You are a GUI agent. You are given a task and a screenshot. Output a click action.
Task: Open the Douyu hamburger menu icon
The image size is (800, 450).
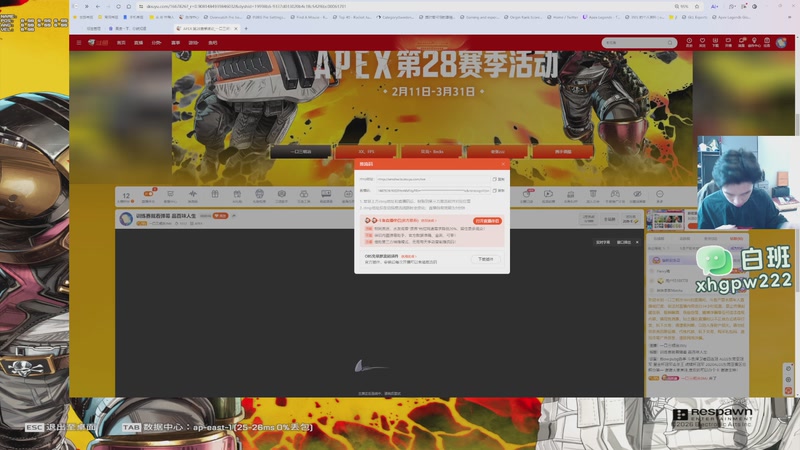coord(79,43)
